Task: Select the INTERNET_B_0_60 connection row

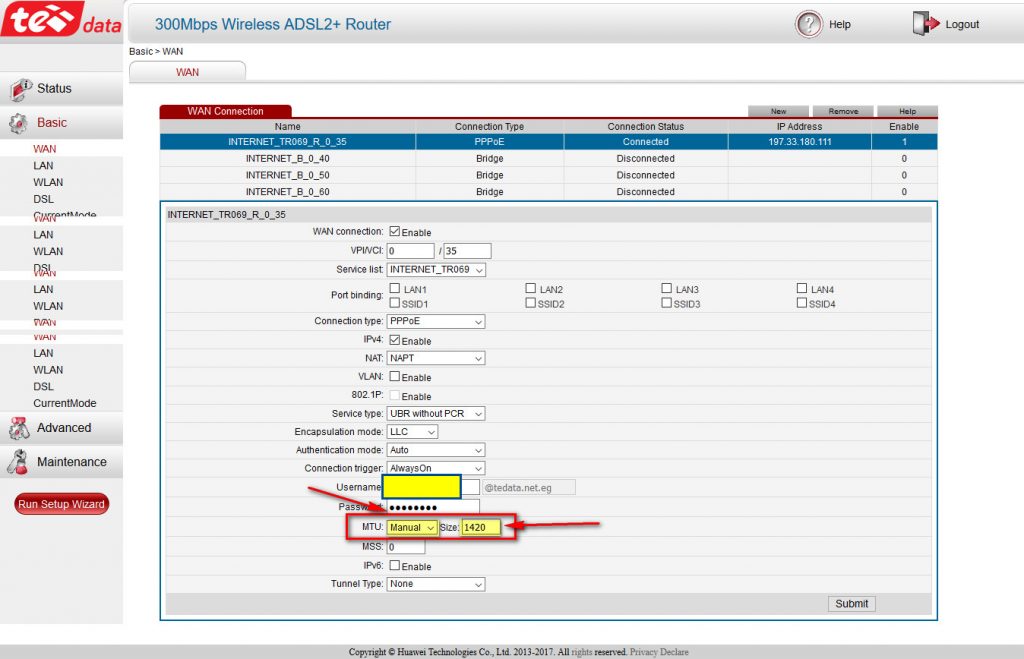Action: pyautogui.click(x=549, y=192)
